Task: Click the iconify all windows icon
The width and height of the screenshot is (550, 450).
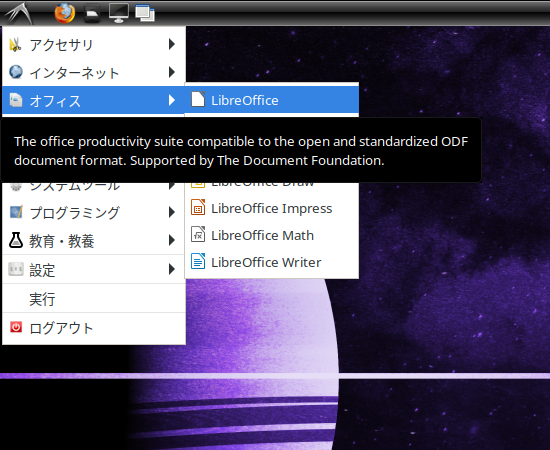Action: pos(145,13)
